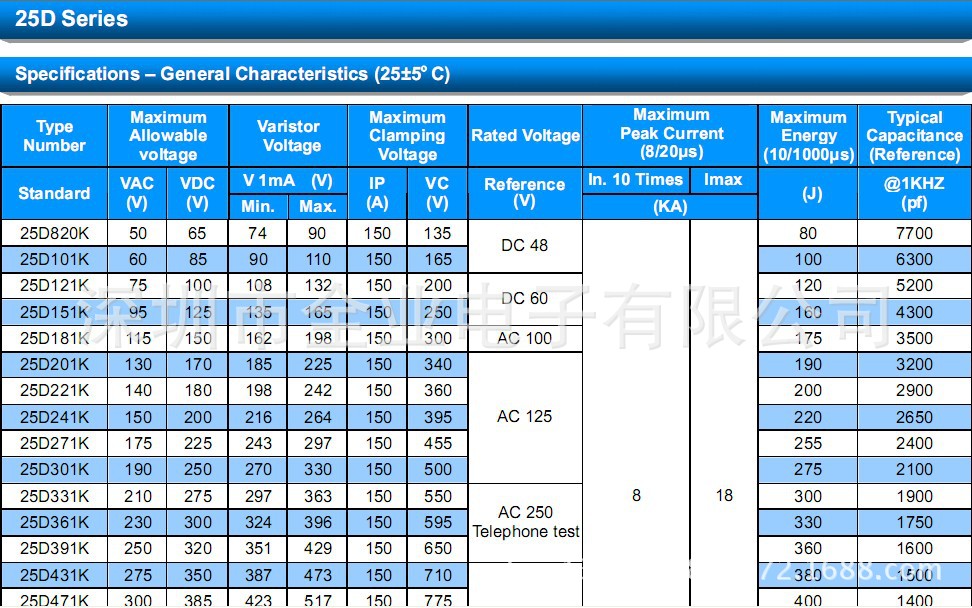Click the Rated Voltage column header
Viewport: 972px width, 608px height.
click(525, 136)
